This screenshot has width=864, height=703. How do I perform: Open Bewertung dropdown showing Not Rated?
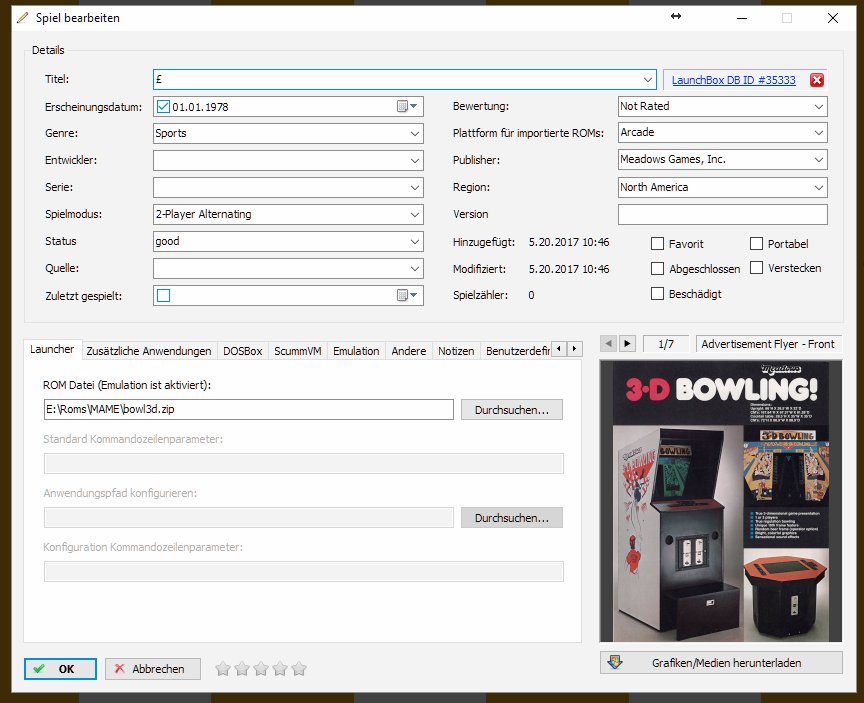819,106
